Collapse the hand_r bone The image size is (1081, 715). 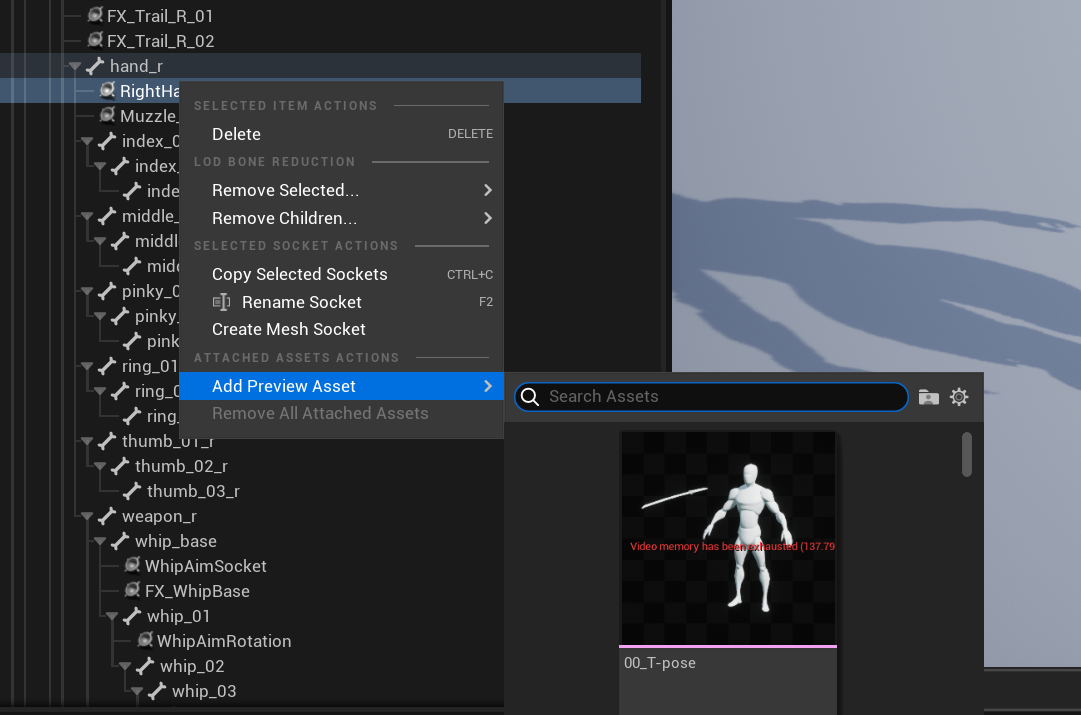point(74,66)
